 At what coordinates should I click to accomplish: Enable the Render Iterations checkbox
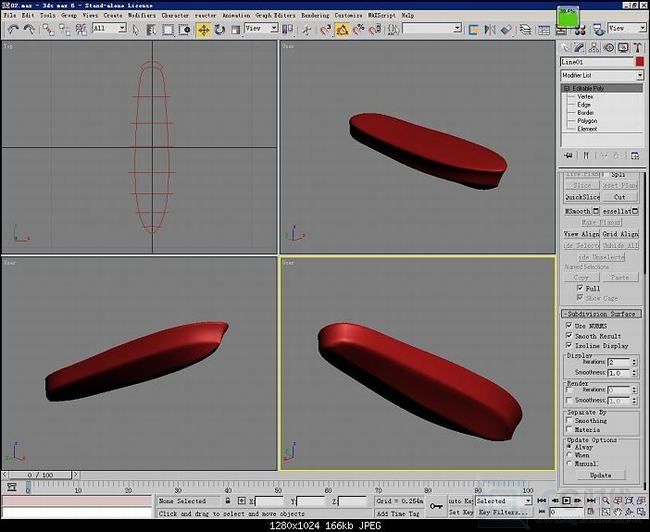569,390
